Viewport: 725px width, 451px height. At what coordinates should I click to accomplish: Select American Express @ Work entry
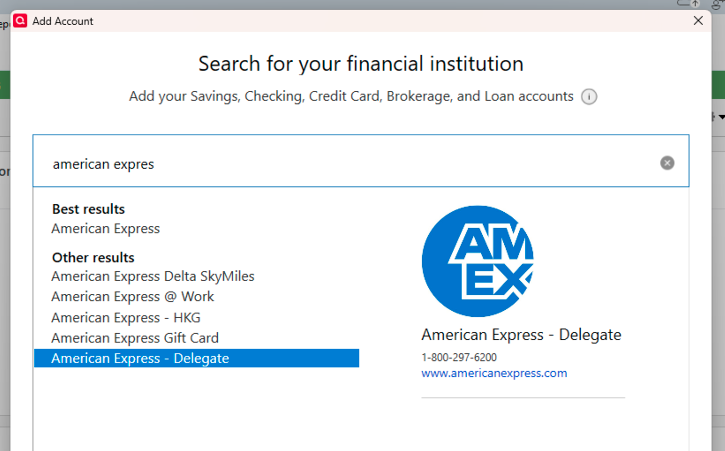coord(132,296)
